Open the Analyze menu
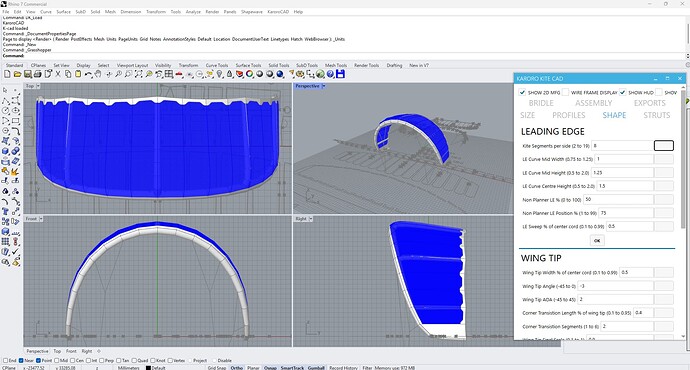 tap(193, 12)
